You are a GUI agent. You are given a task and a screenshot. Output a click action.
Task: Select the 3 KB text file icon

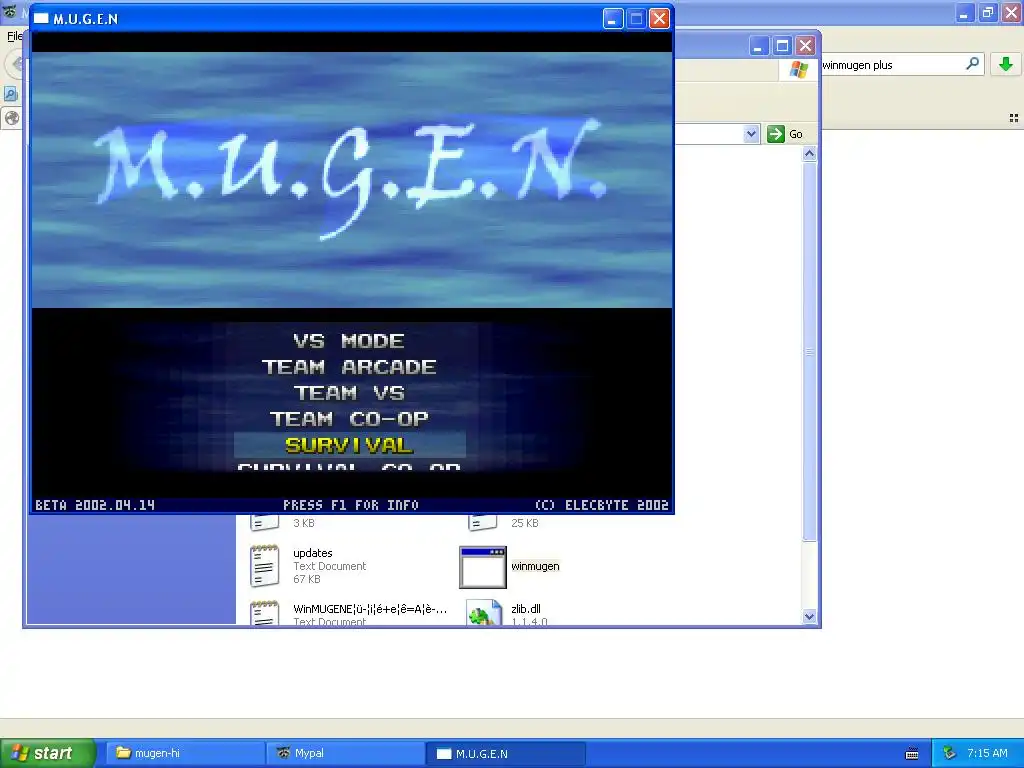coord(264,522)
